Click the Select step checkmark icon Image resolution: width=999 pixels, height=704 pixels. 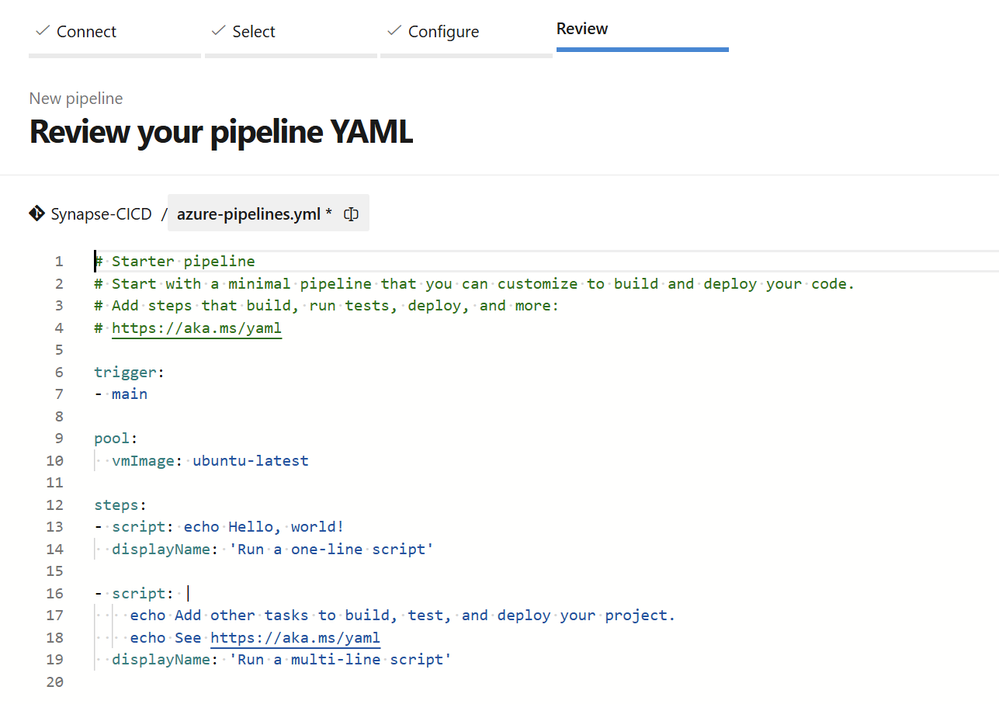tap(218, 31)
